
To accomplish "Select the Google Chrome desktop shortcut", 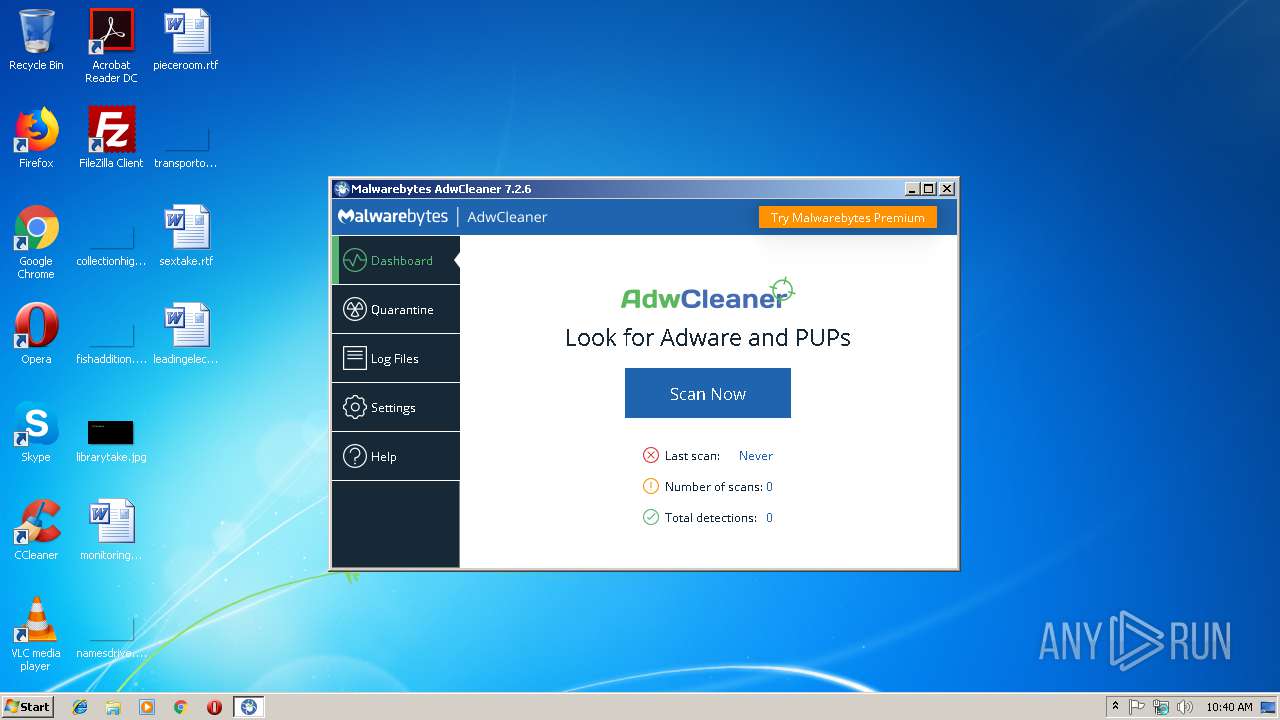I will (x=36, y=242).
